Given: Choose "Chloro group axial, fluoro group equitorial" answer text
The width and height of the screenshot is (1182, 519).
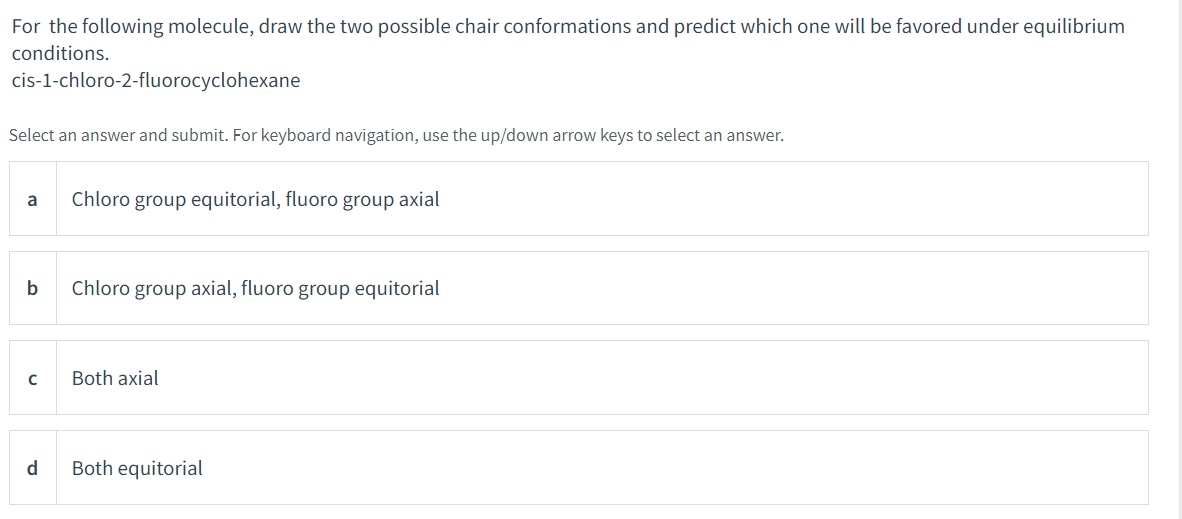Looking at the screenshot, I should (x=255, y=288).
